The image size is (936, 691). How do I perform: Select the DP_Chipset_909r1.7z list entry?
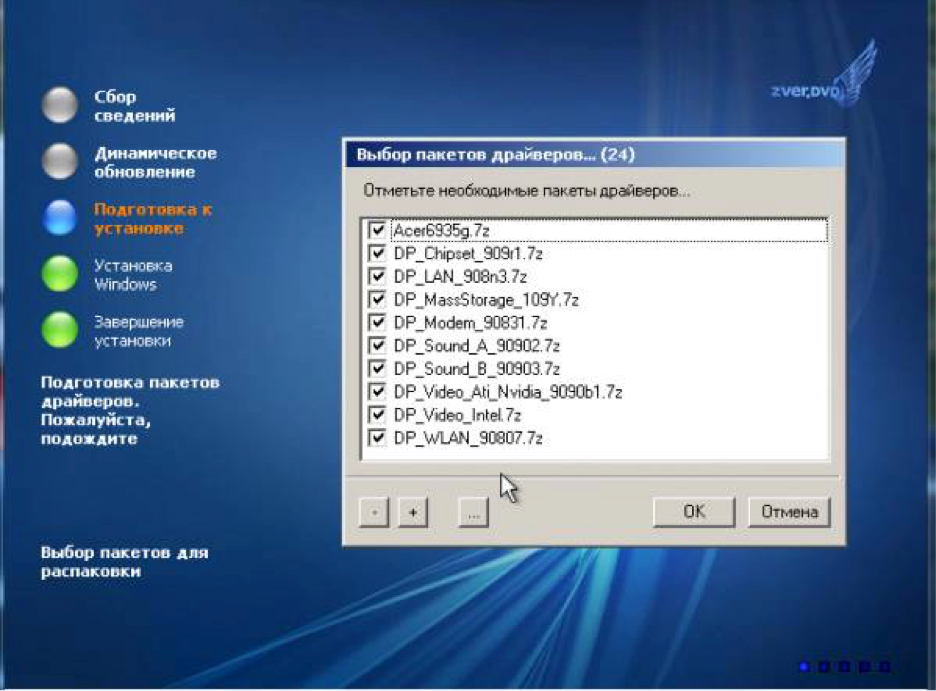click(468, 254)
